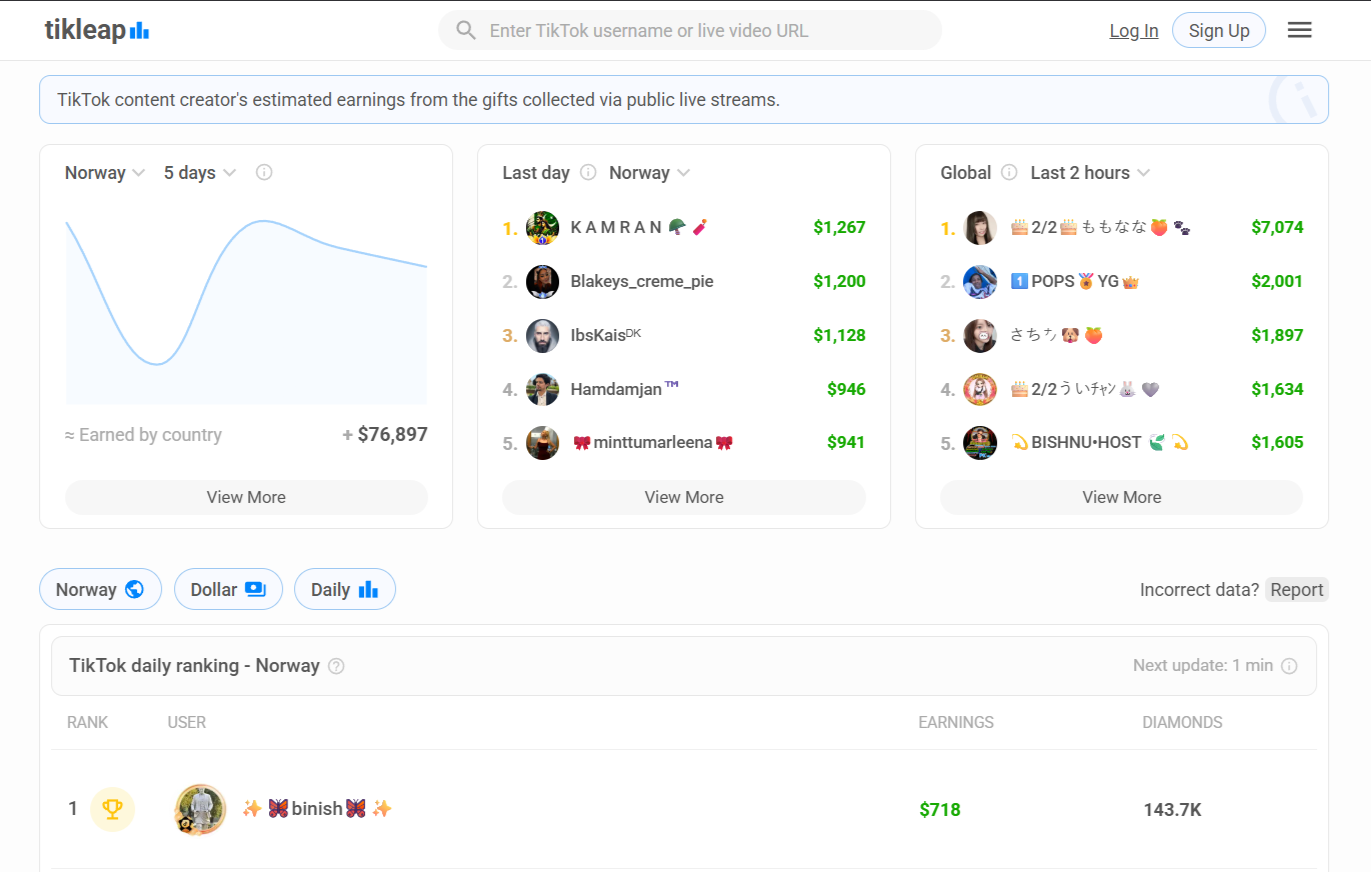This screenshot has height=872, width=1371.
Task: Expand the Last 2 hours dropdown
Action: [1090, 173]
